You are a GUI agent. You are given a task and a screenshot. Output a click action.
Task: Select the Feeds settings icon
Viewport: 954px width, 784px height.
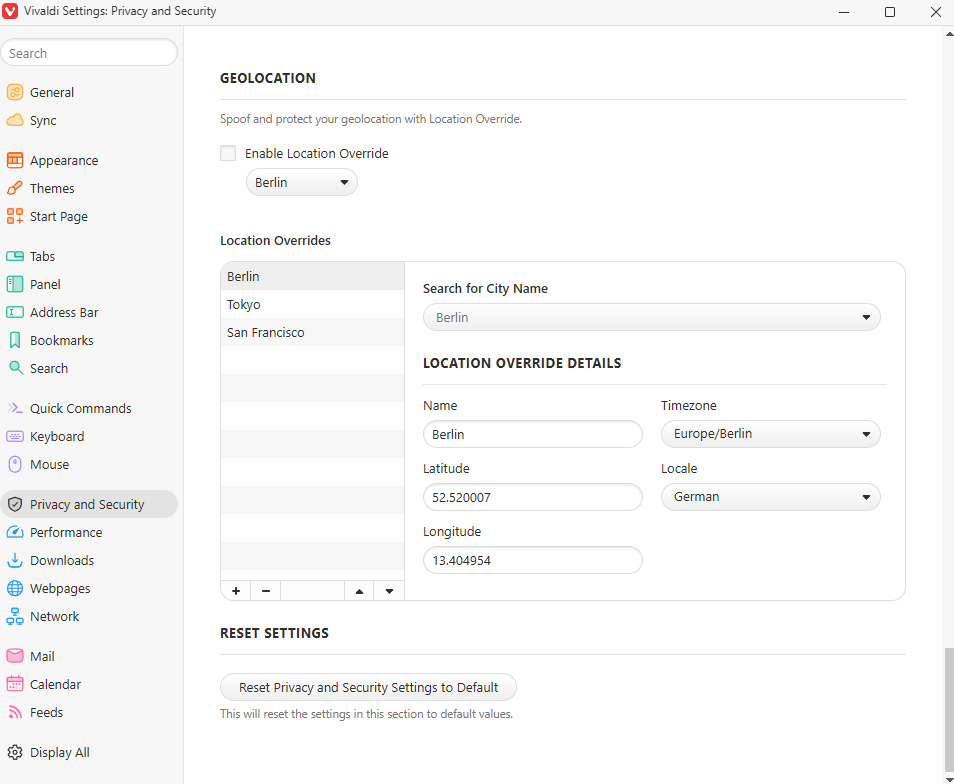(x=17, y=712)
